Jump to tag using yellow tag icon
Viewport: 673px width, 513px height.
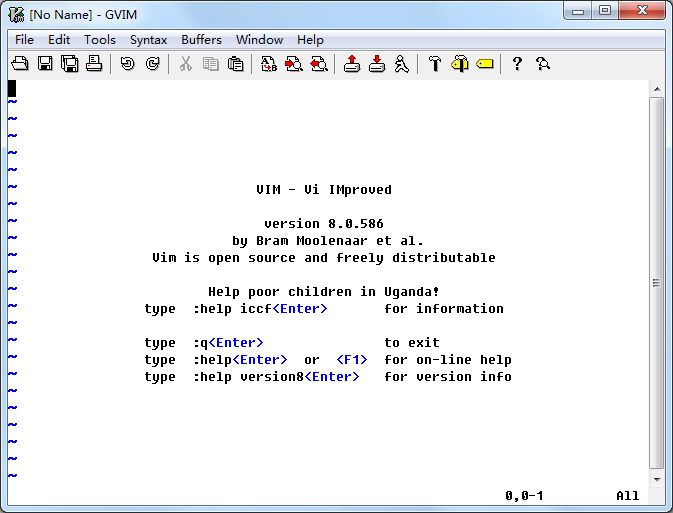pyautogui.click(x=484, y=64)
